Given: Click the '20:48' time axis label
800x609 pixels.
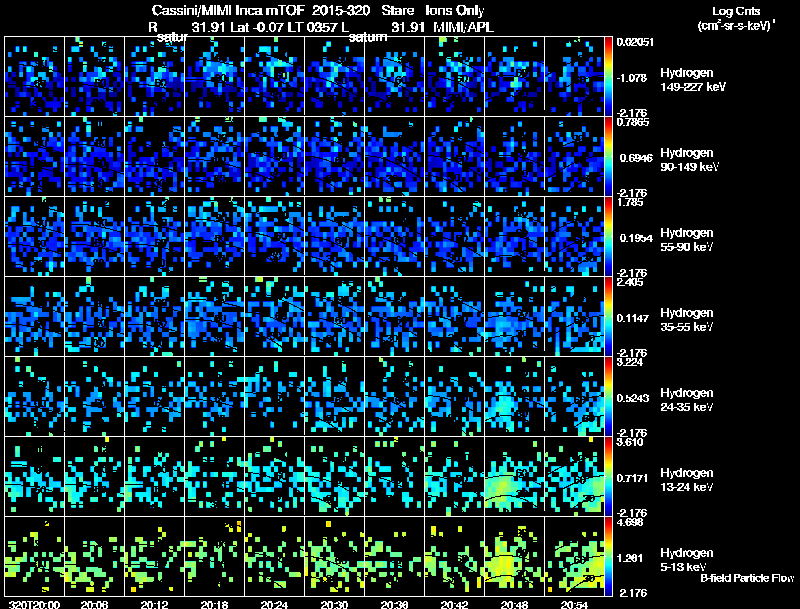Looking at the screenshot, I should click(x=514, y=604).
